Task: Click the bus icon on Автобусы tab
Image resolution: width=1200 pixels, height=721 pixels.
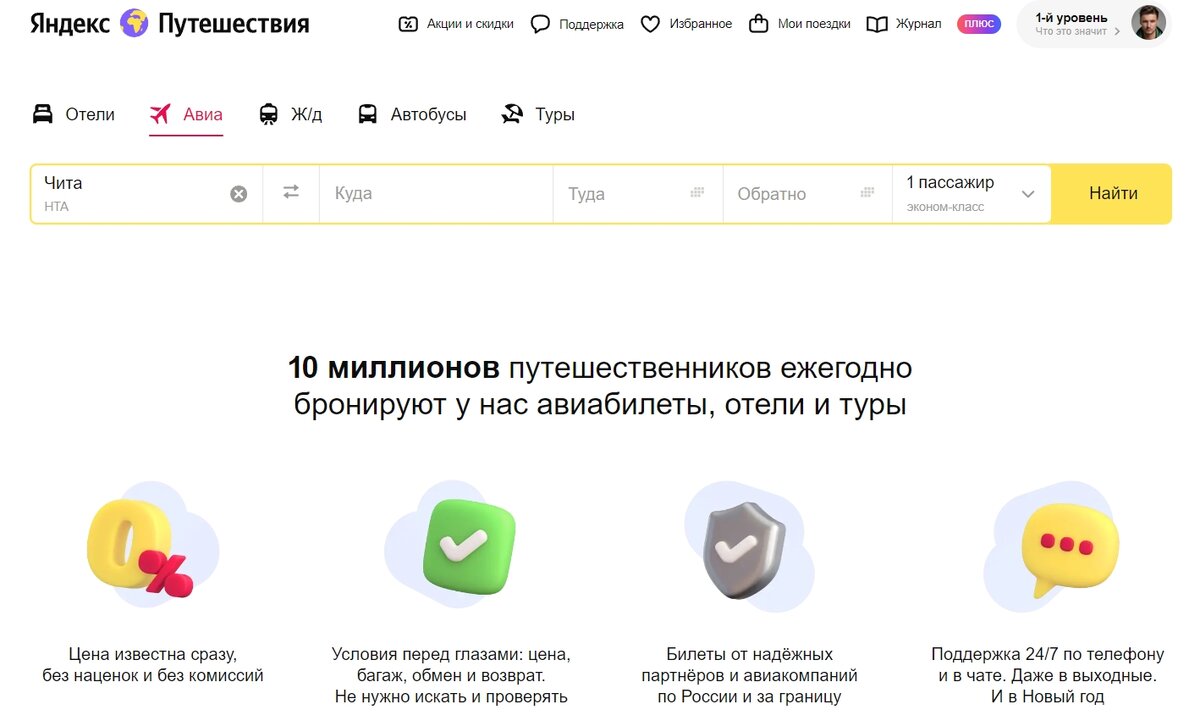Action: [x=367, y=113]
